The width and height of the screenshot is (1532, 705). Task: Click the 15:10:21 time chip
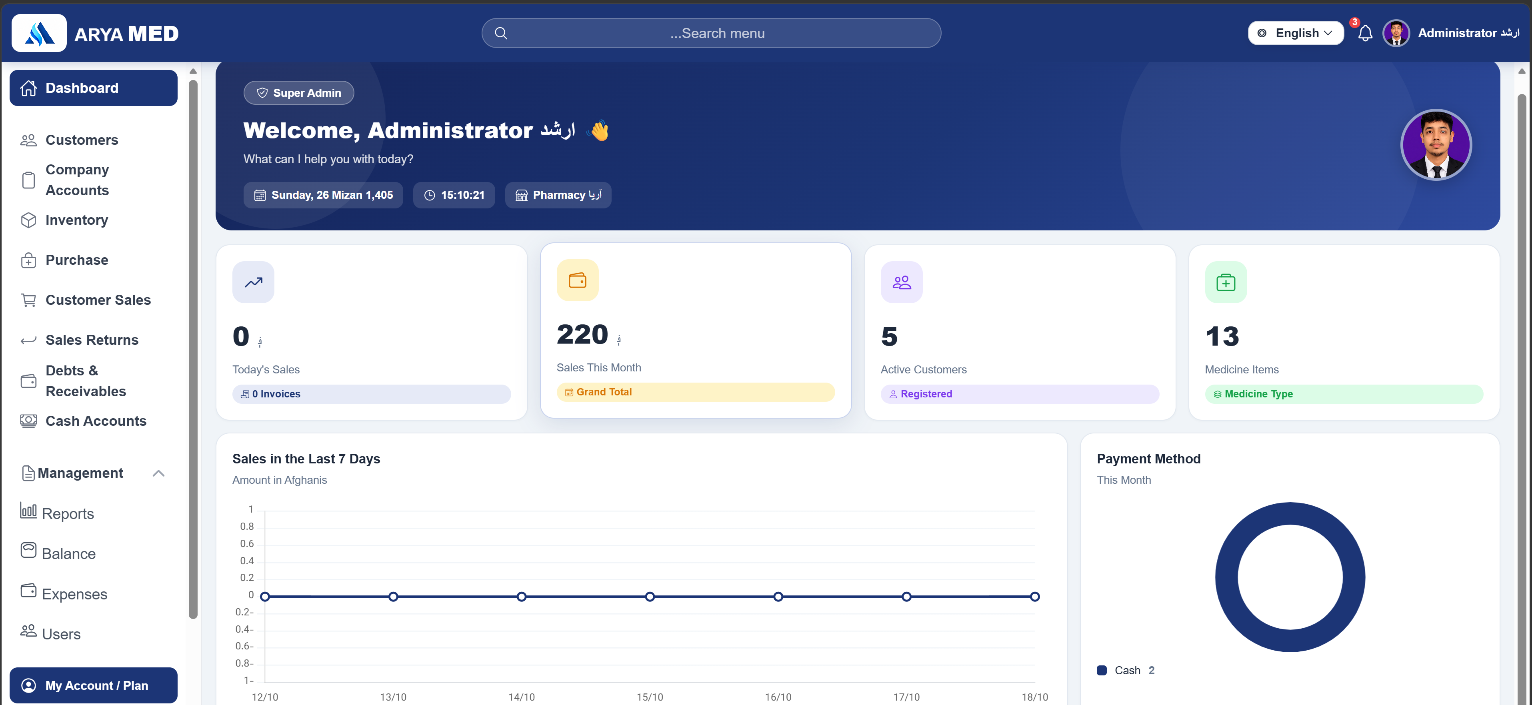pyautogui.click(x=454, y=195)
